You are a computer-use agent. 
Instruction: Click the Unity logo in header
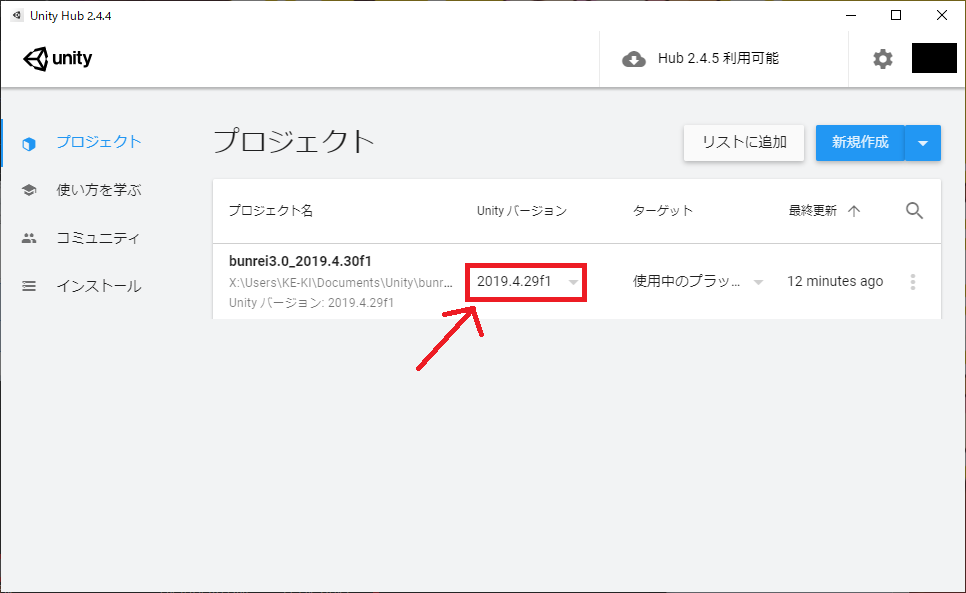[x=58, y=59]
